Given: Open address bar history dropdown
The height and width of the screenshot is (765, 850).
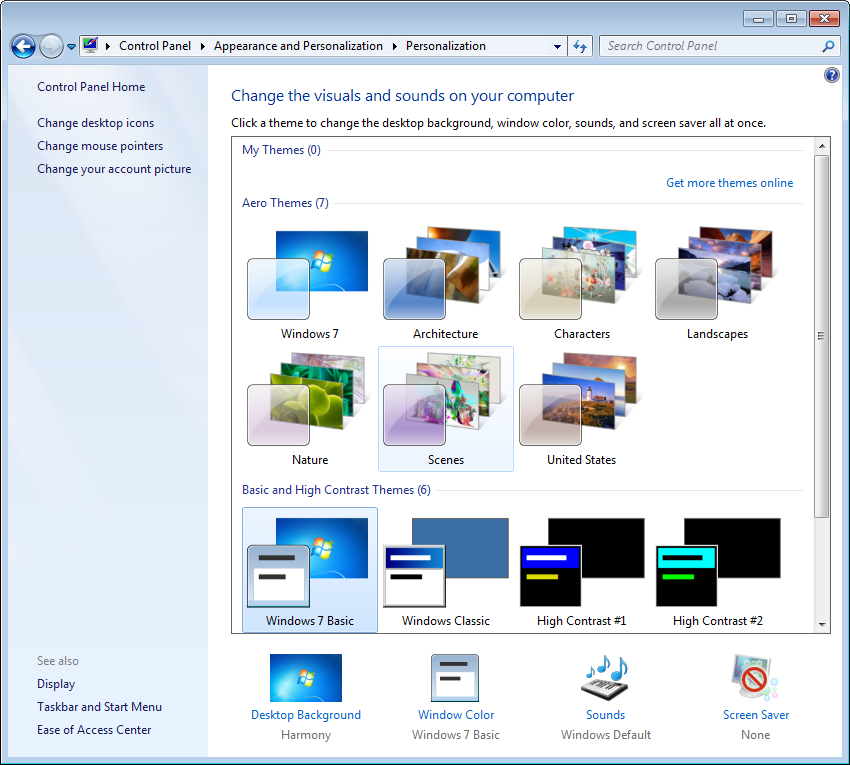Looking at the screenshot, I should (x=557, y=47).
